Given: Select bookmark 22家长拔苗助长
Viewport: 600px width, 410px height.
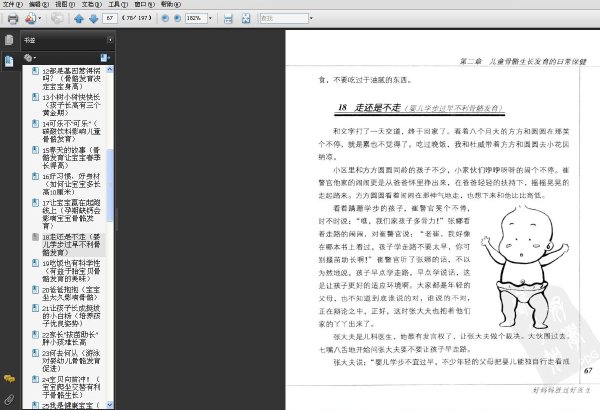Looking at the screenshot, I should [x=71, y=338].
